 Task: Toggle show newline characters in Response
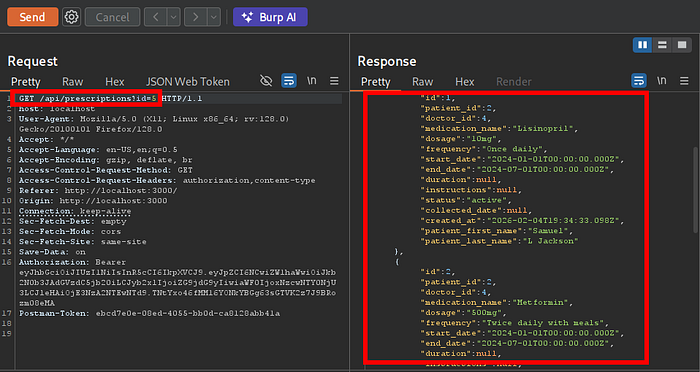click(662, 80)
